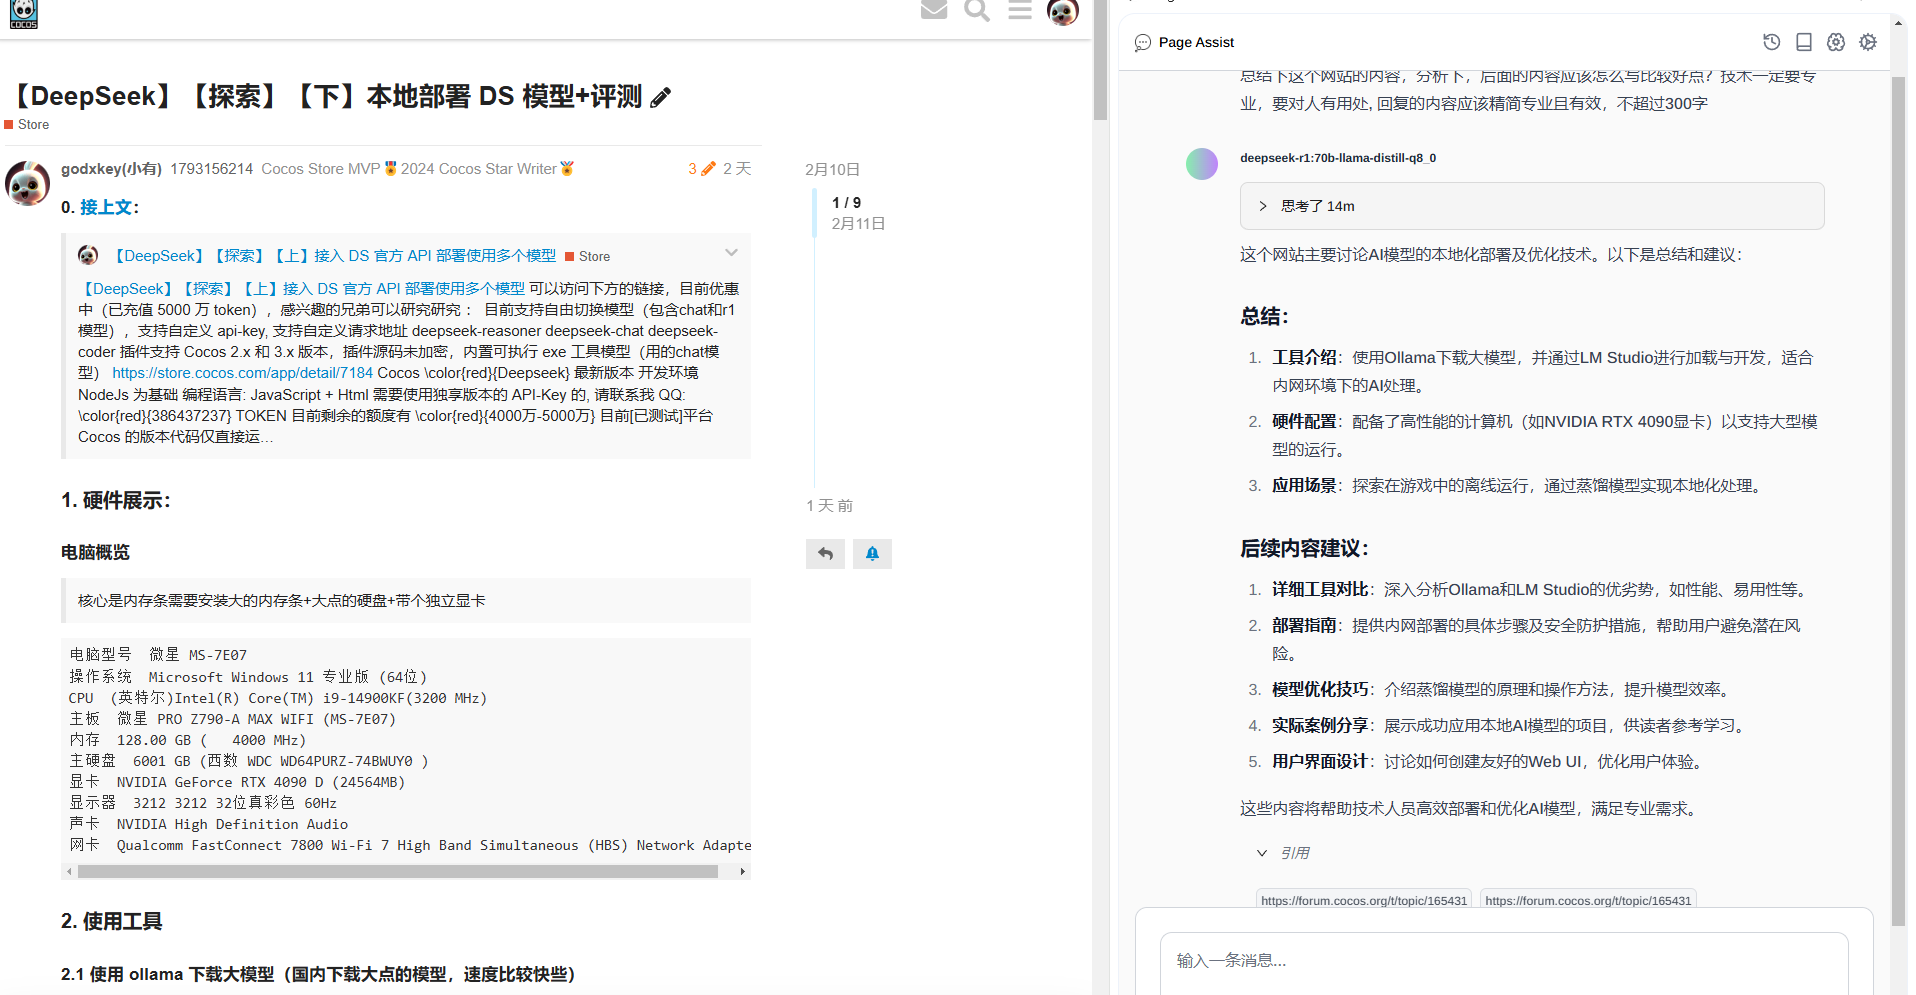The height and width of the screenshot is (995, 1916).
Task: Open the Store category under topic title
Action: [x=27, y=125]
